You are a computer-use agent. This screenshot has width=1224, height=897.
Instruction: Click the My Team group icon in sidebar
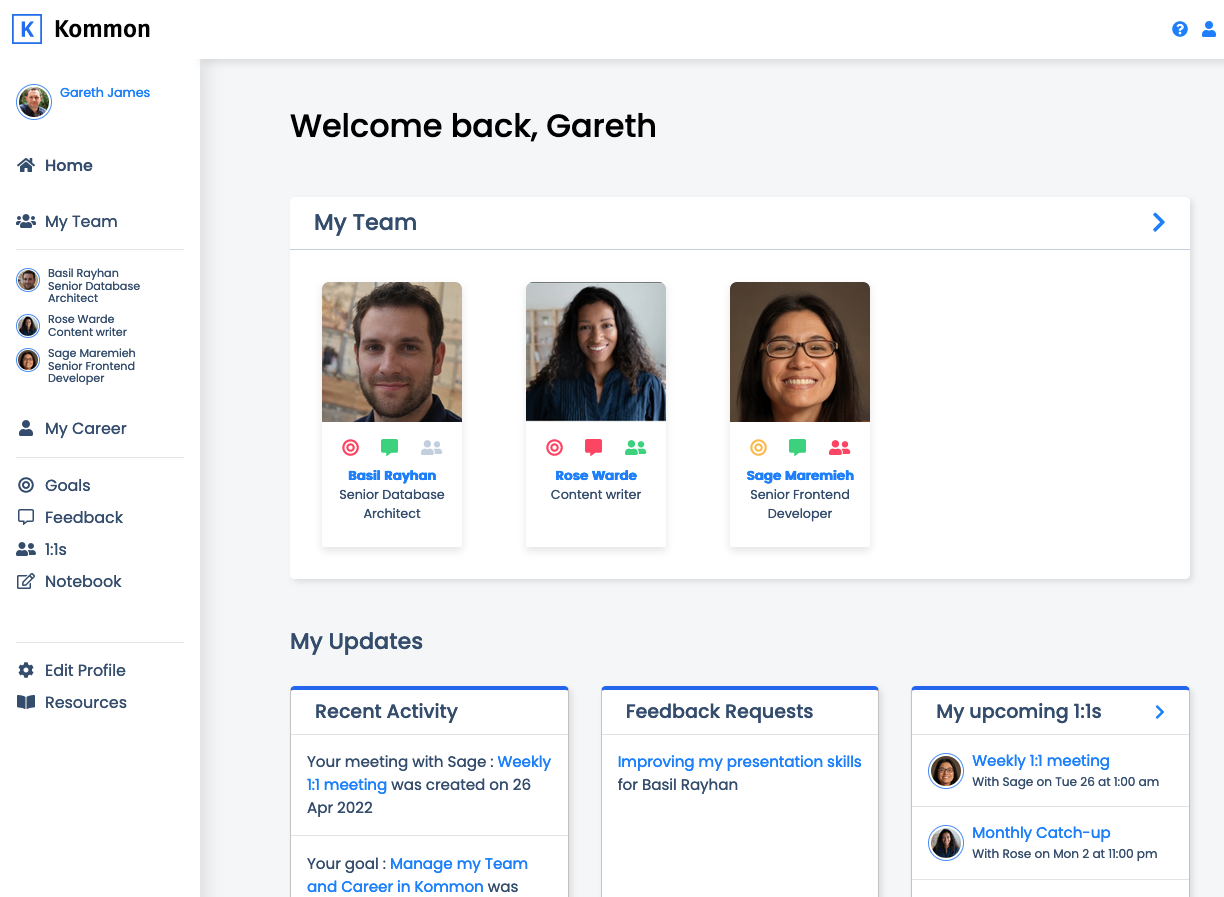(26, 221)
